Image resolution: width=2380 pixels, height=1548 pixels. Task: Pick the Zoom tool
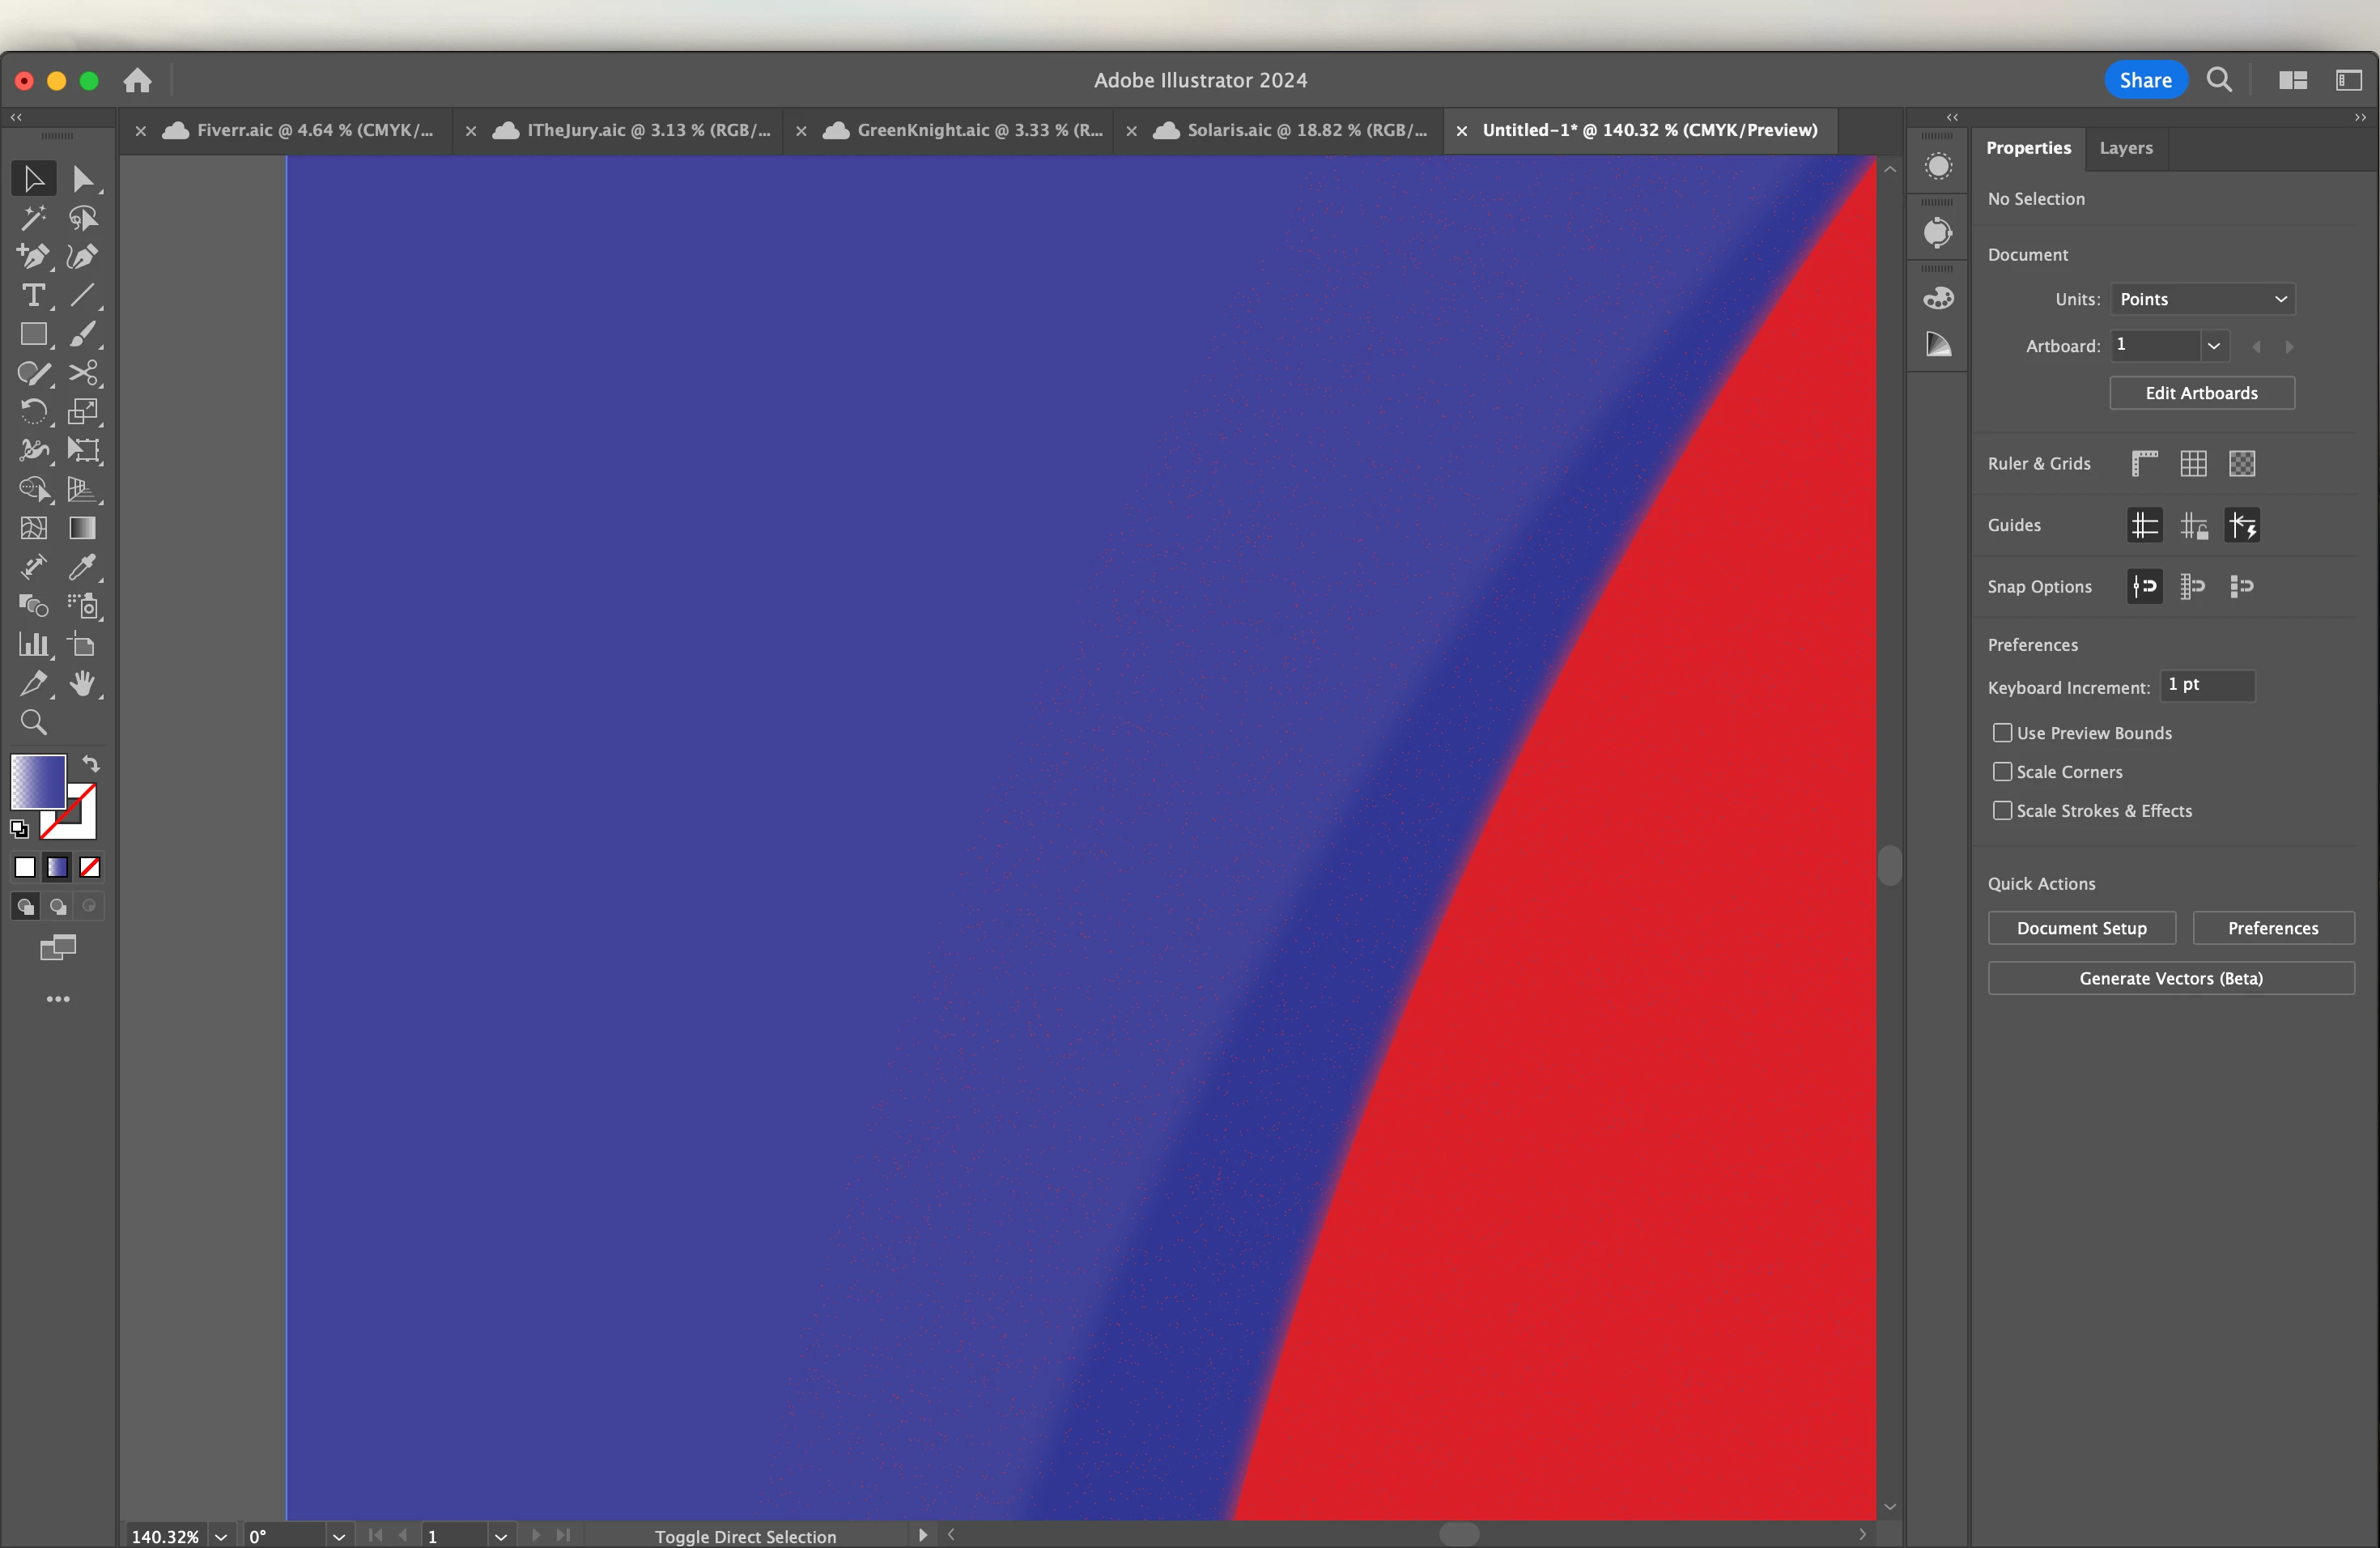pyautogui.click(x=33, y=722)
